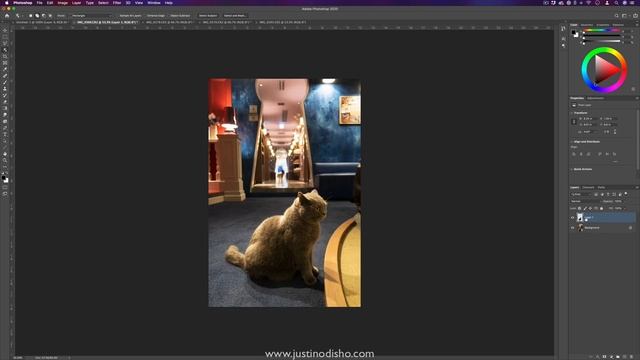Image resolution: width=640 pixels, height=360 pixels.
Task: Hide Layer 1 using its eye icon
Action: tap(572, 218)
